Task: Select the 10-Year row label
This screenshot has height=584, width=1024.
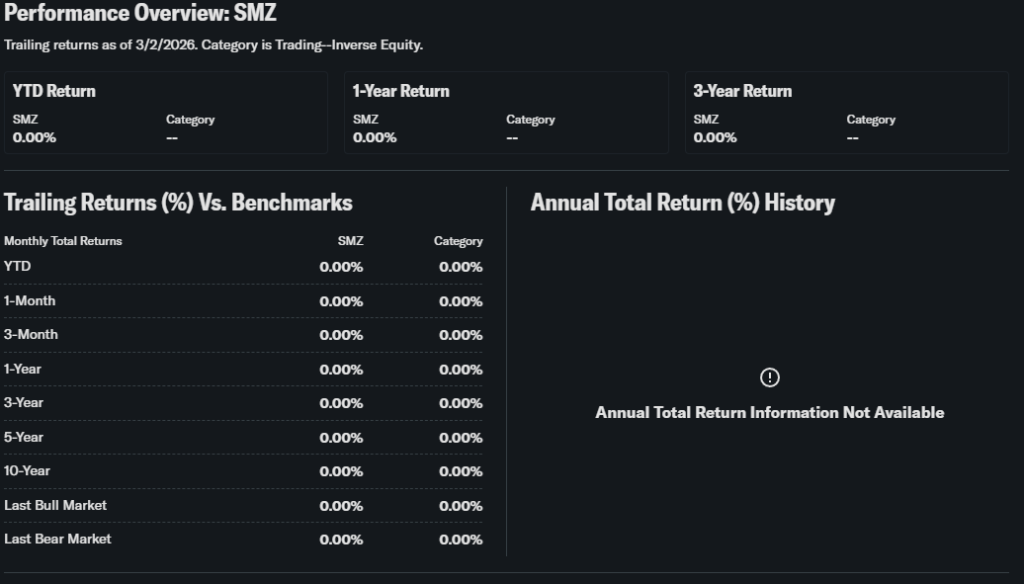Action: [x=27, y=471]
